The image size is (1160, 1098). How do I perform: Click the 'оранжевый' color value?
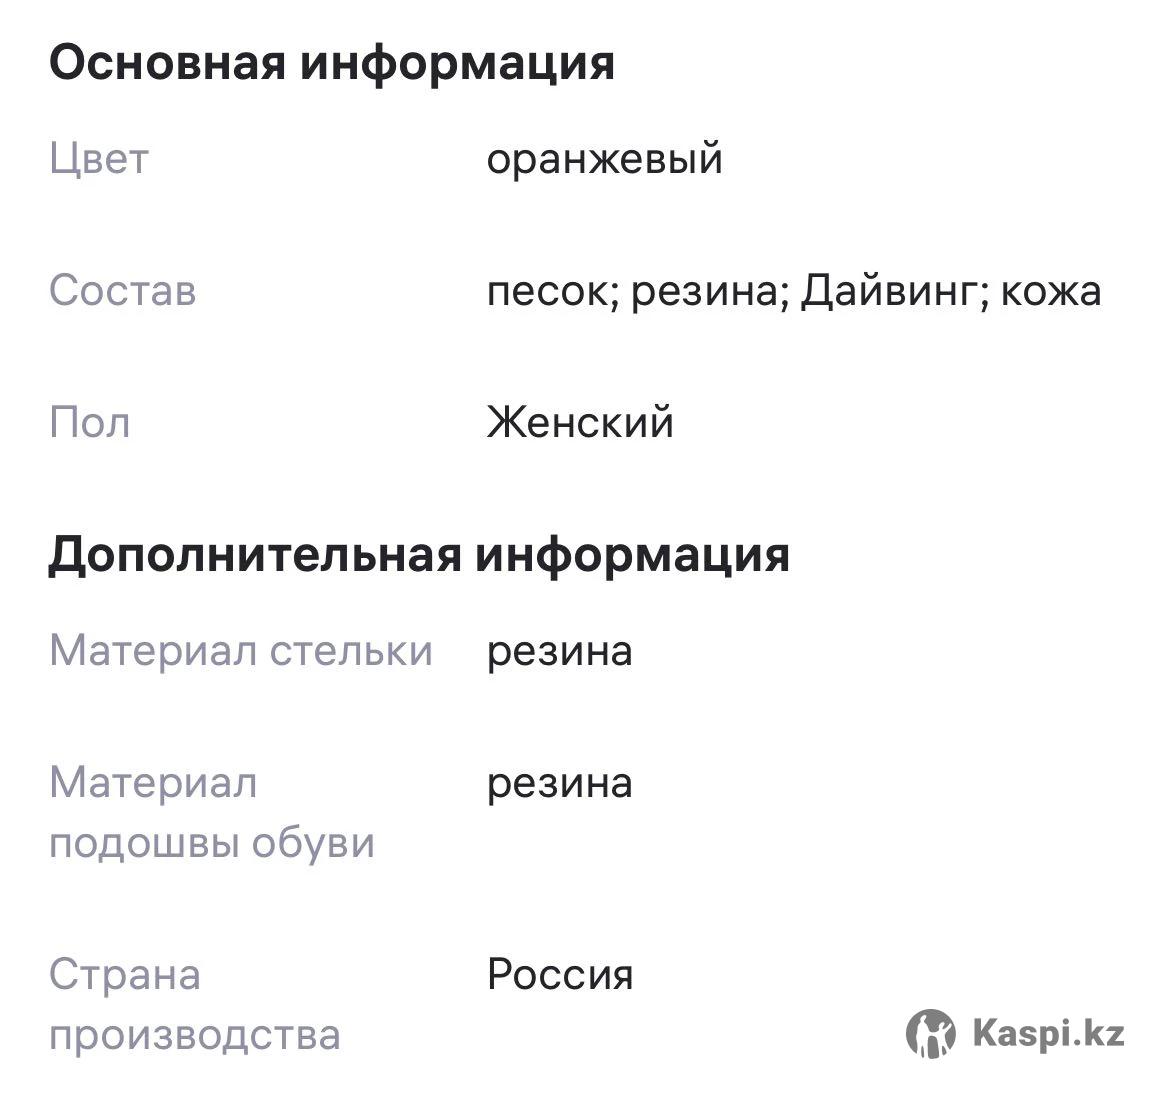tap(604, 161)
